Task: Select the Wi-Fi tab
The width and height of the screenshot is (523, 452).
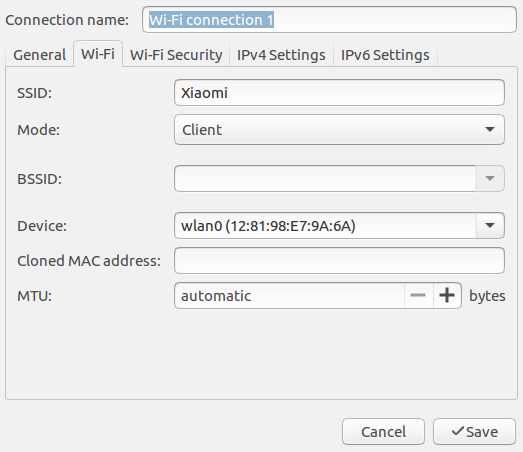Action: 98,54
